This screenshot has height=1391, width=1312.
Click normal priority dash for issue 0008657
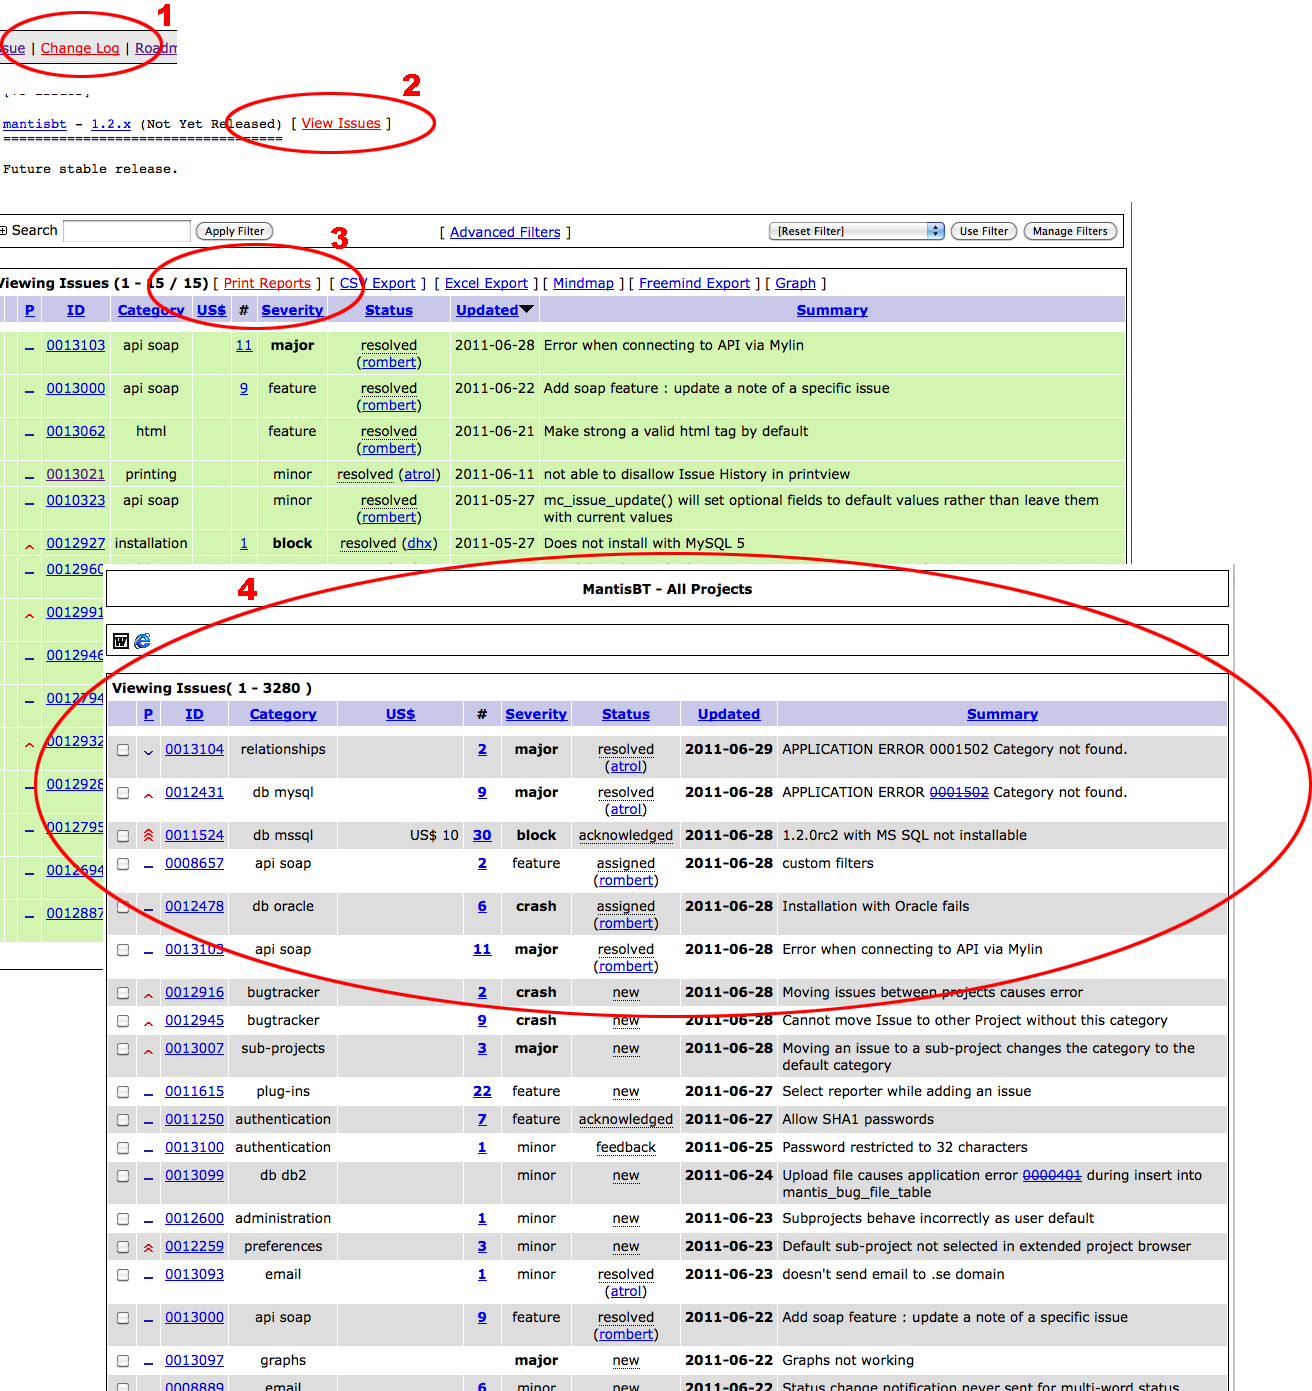click(x=148, y=866)
